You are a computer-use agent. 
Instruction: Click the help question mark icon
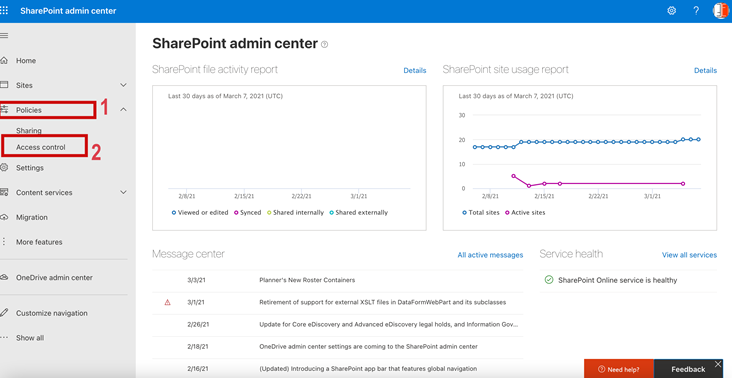pos(696,11)
